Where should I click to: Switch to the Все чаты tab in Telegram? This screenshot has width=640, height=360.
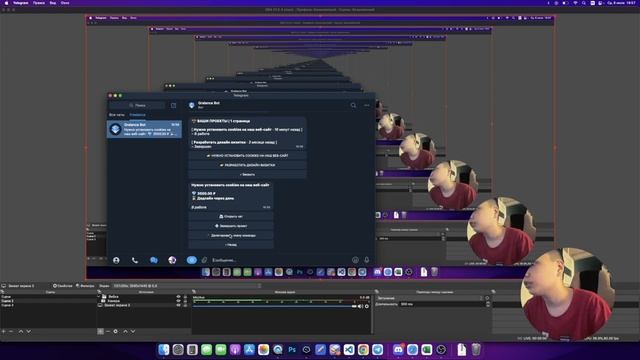point(117,115)
